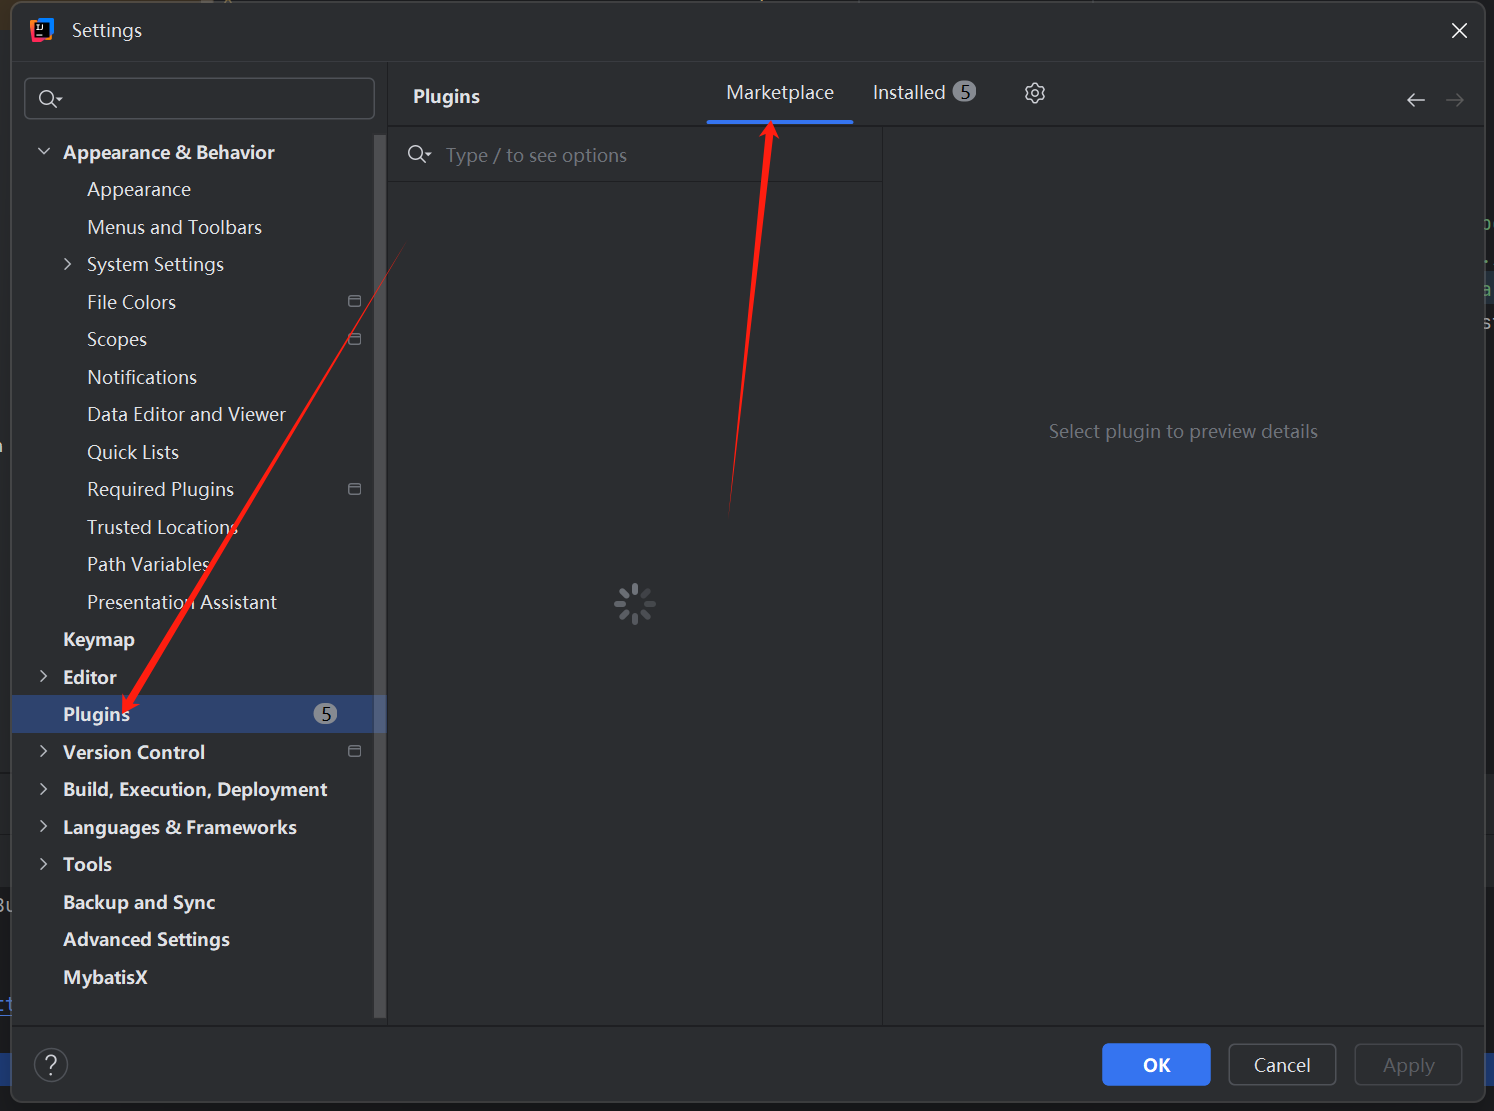Expand the Editor section
The height and width of the screenshot is (1111, 1494).
(x=43, y=676)
